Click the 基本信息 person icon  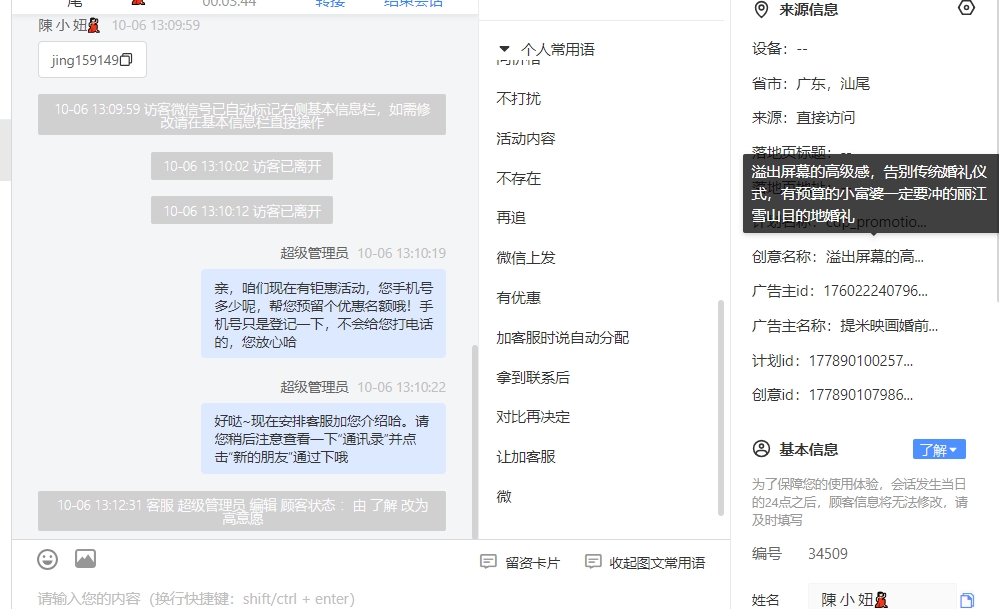pos(761,449)
